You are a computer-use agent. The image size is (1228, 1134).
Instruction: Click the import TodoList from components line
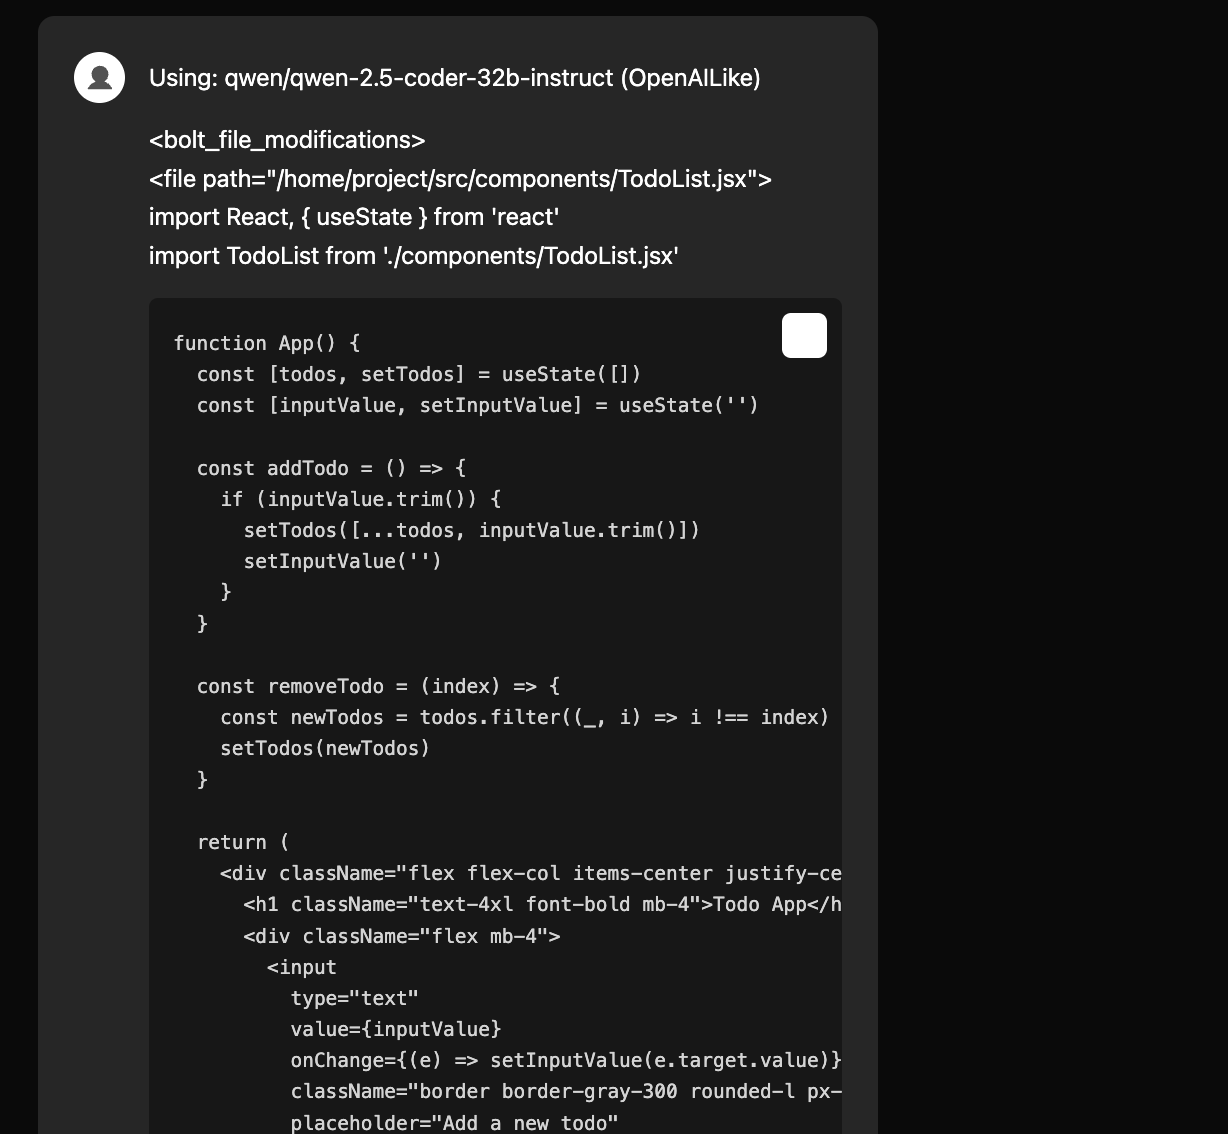click(x=413, y=256)
